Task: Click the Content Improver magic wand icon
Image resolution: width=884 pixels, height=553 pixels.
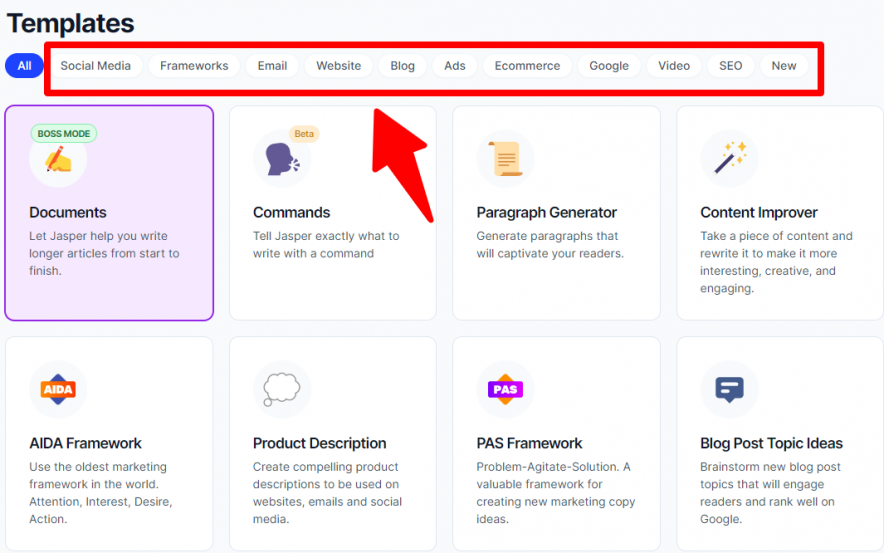Action: 730,157
